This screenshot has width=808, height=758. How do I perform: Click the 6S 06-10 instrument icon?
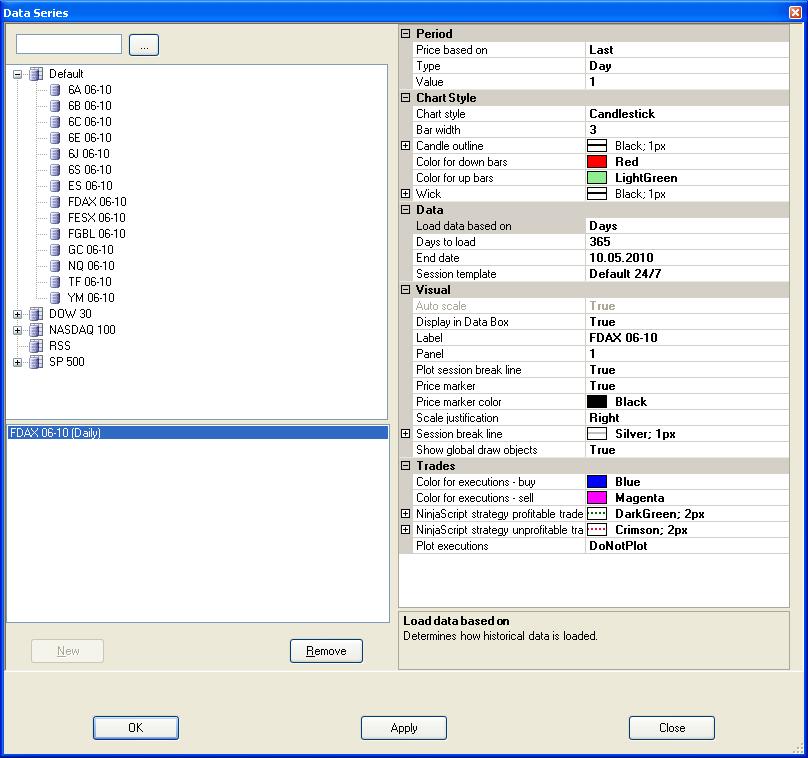tap(55, 170)
